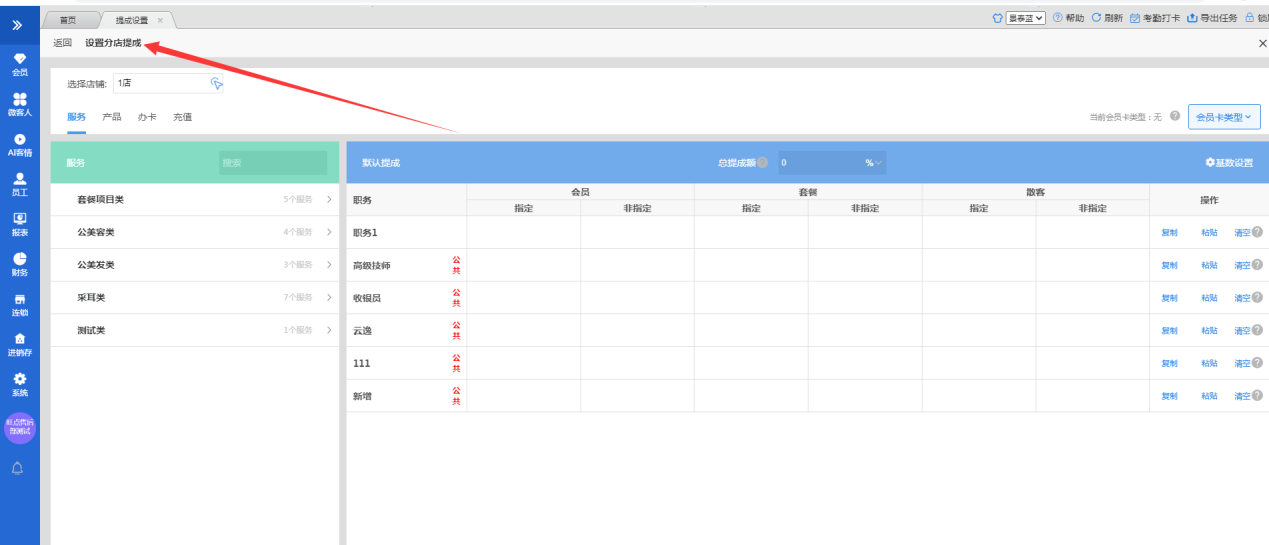
Task: Open the 微客人 sidebar section
Action: pyautogui.click(x=19, y=105)
